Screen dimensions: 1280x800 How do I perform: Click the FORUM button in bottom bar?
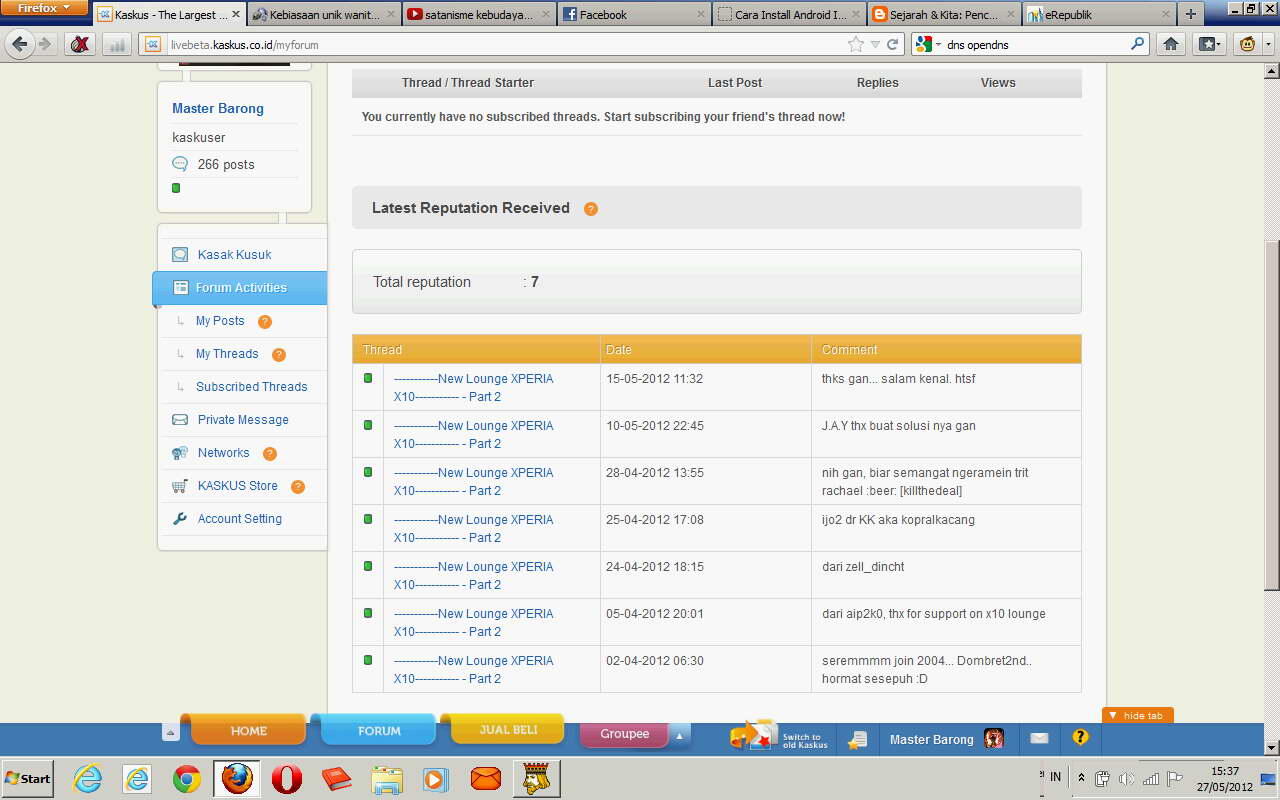(x=379, y=730)
